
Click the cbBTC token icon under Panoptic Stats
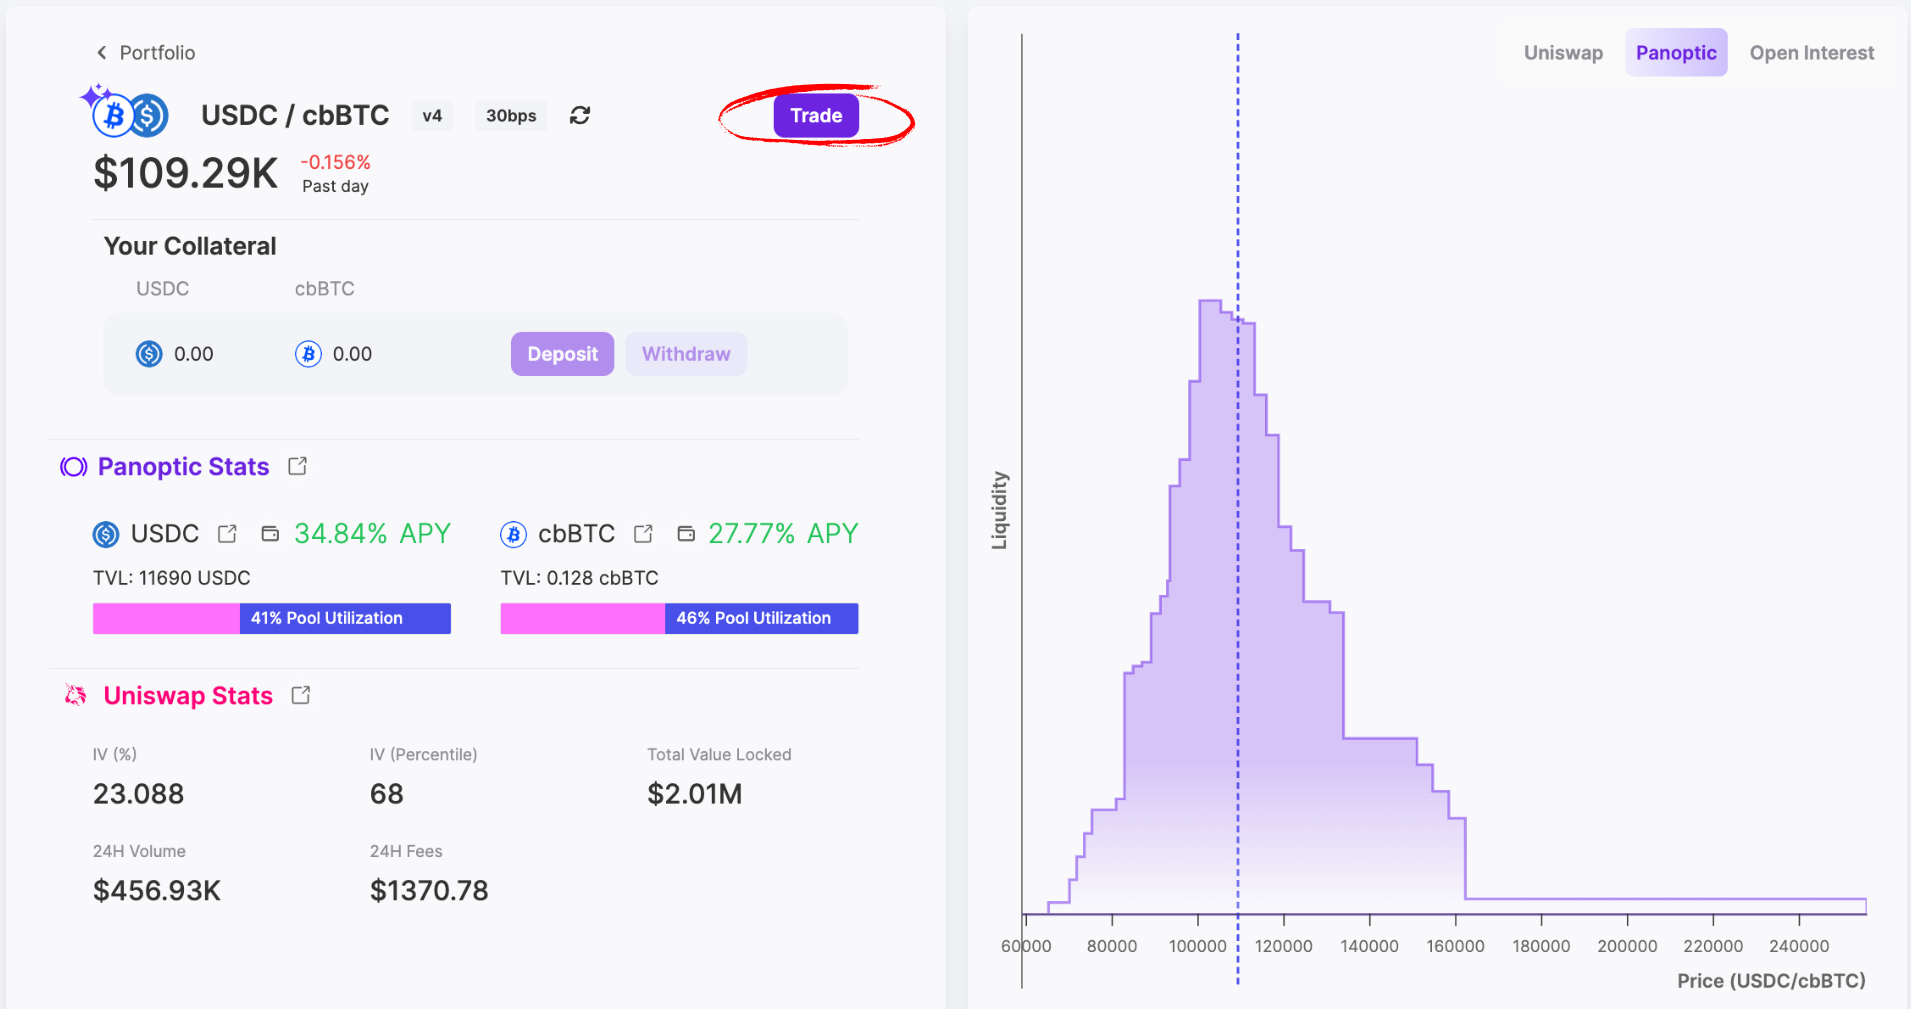click(513, 535)
